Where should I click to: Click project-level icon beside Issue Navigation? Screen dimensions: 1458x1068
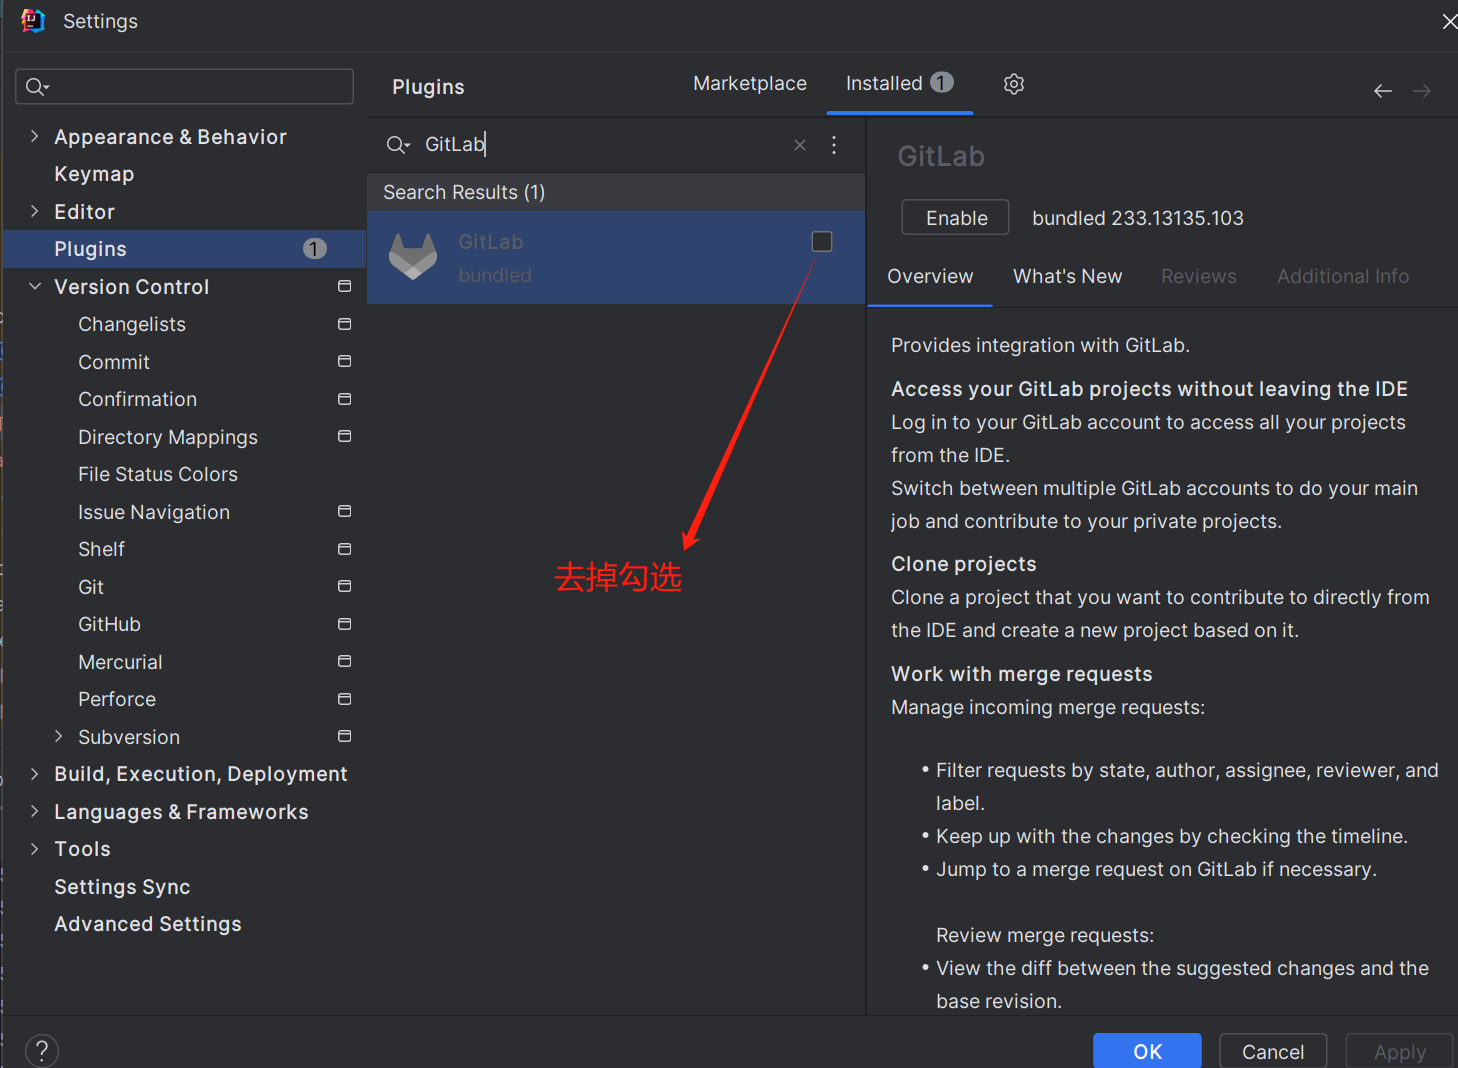pos(345,511)
